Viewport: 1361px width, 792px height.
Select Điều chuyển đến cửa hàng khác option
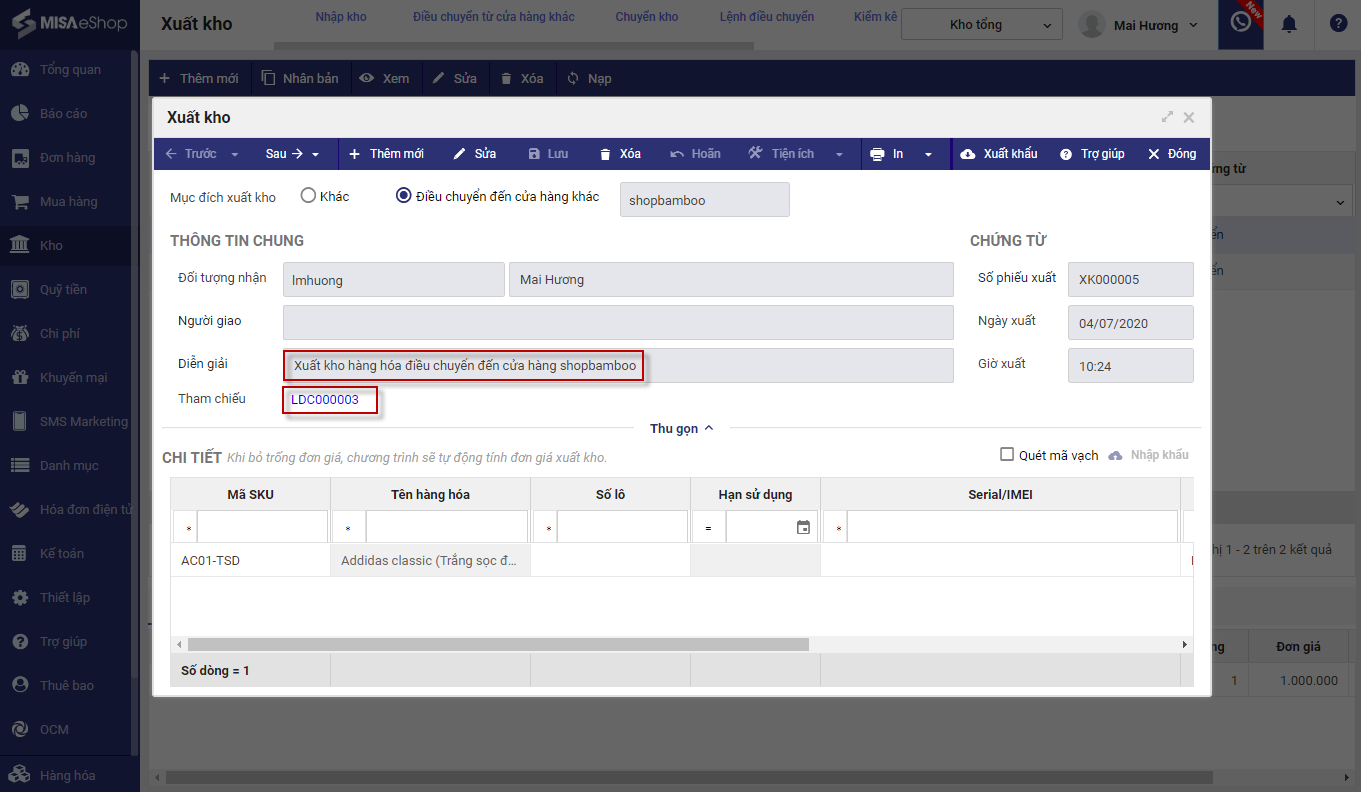tap(404, 196)
